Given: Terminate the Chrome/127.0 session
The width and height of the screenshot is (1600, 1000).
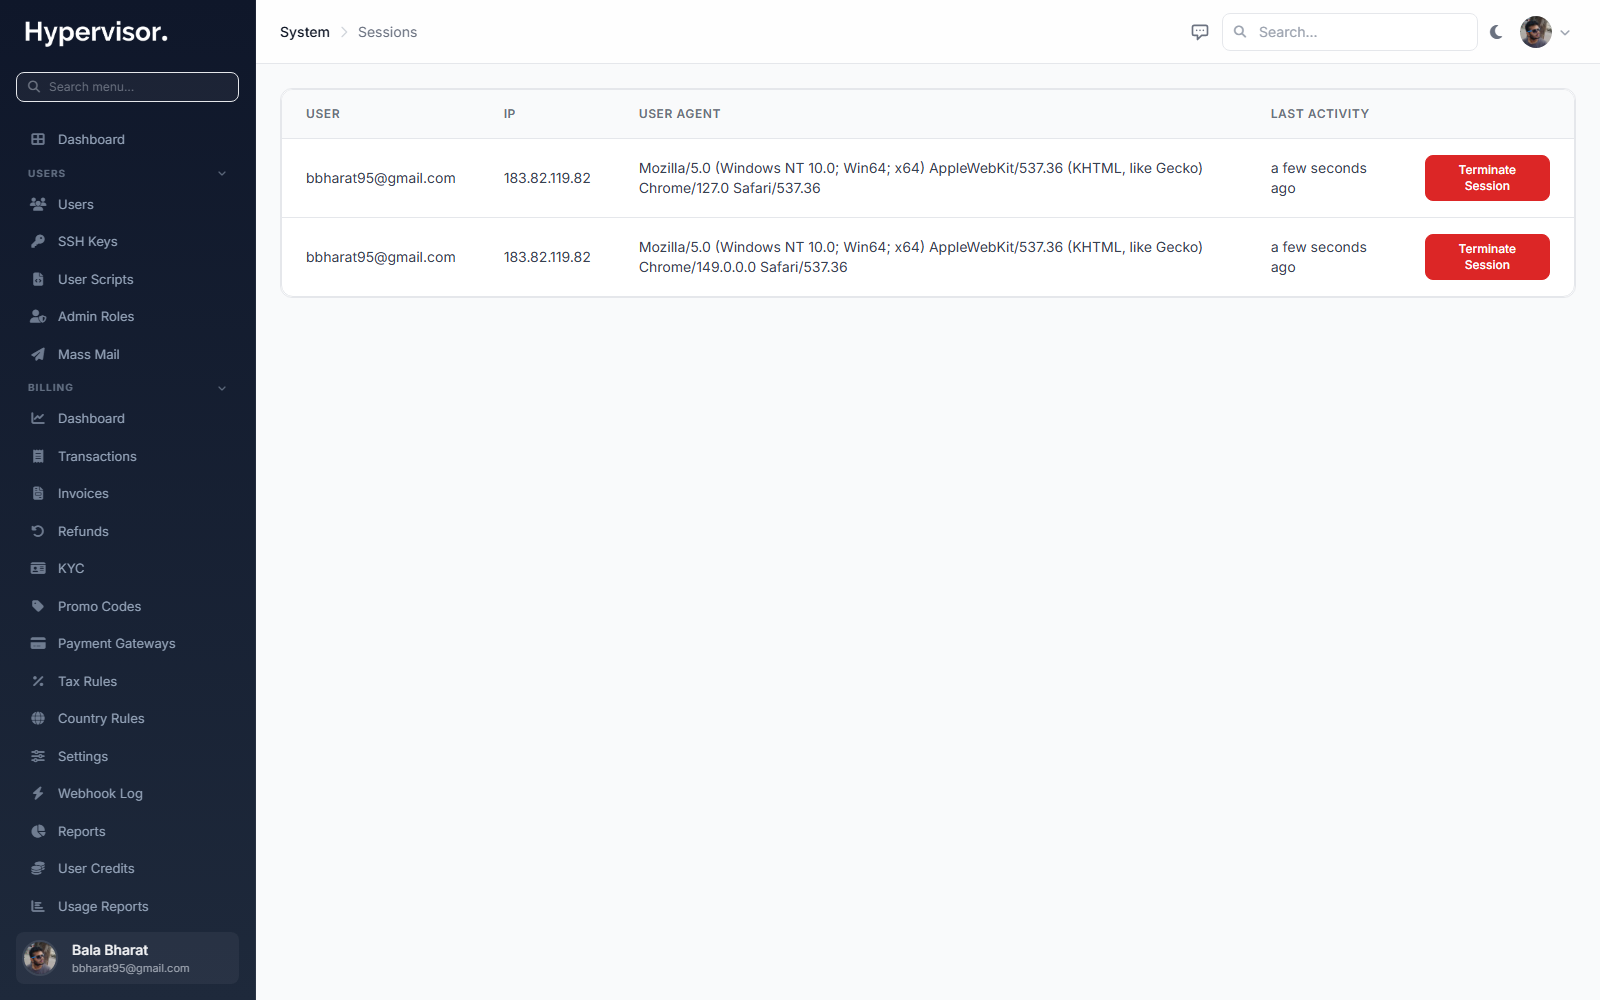Looking at the screenshot, I should click(x=1487, y=178).
